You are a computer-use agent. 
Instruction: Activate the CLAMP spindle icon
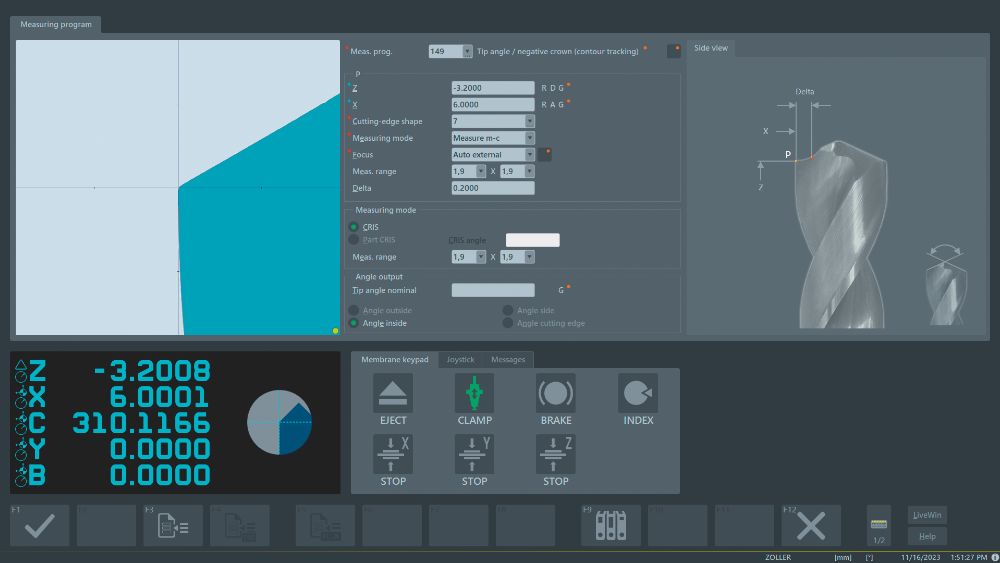[474, 394]
